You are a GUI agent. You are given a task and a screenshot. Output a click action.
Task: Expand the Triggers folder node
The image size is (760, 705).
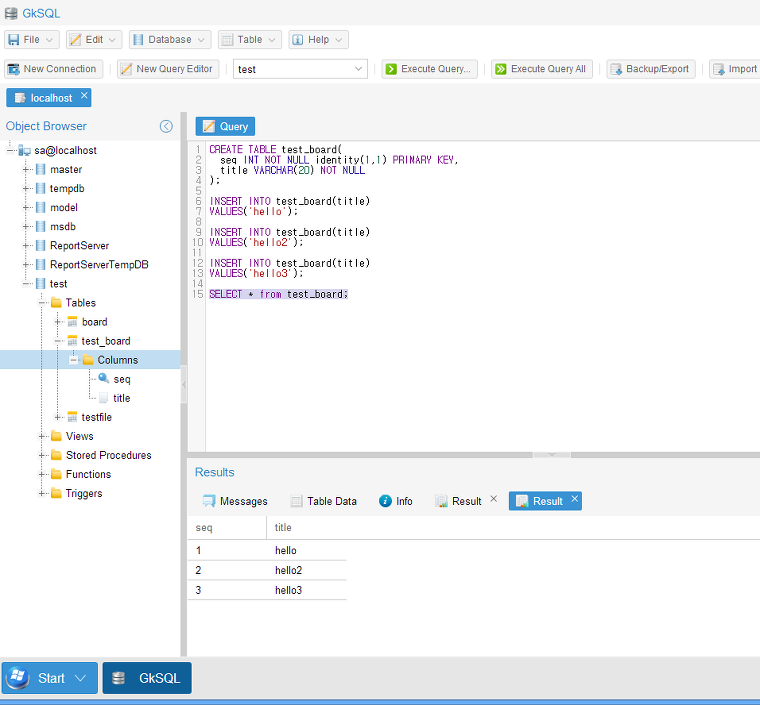click(x=42, y=493)
